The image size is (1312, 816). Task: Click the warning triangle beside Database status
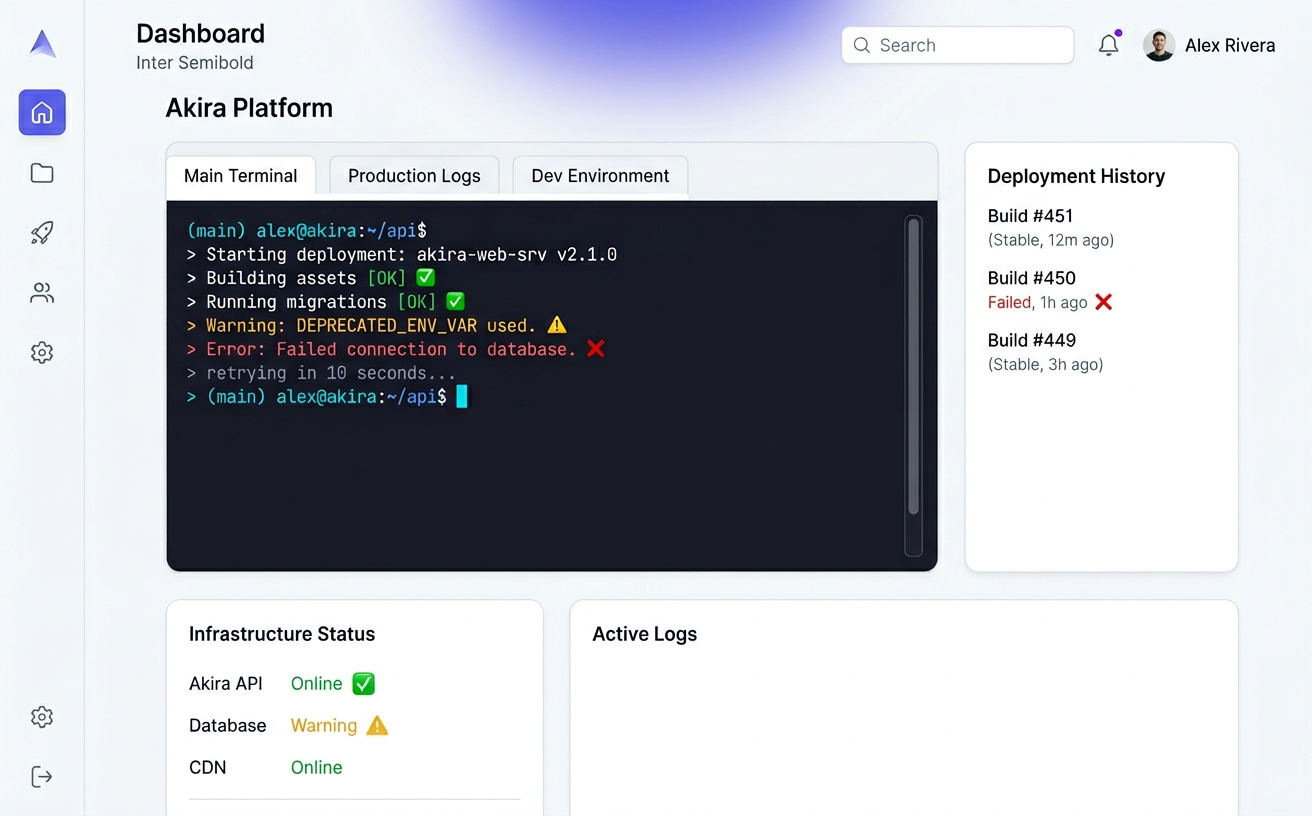377,725
